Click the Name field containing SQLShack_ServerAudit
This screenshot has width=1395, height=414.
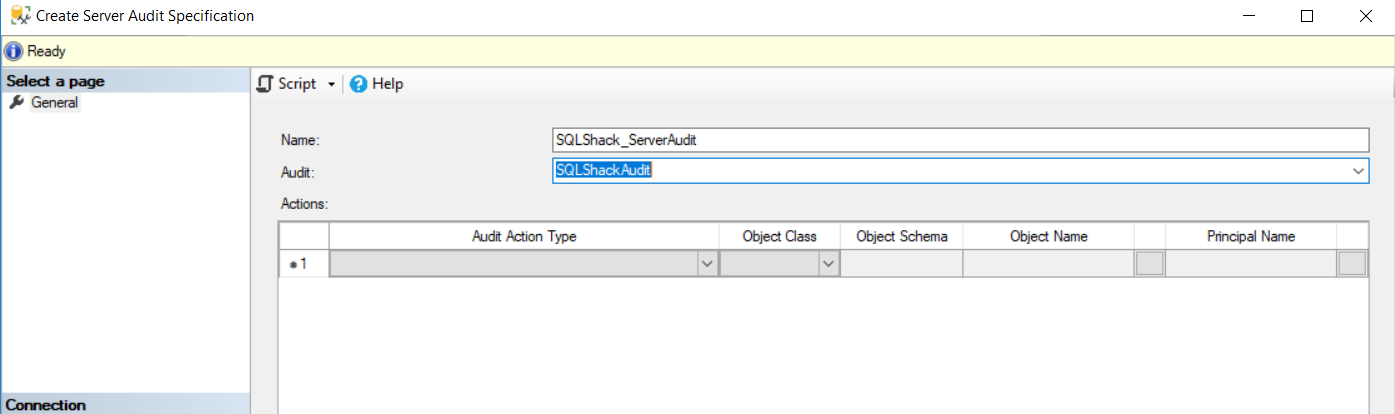click(959, 140)
